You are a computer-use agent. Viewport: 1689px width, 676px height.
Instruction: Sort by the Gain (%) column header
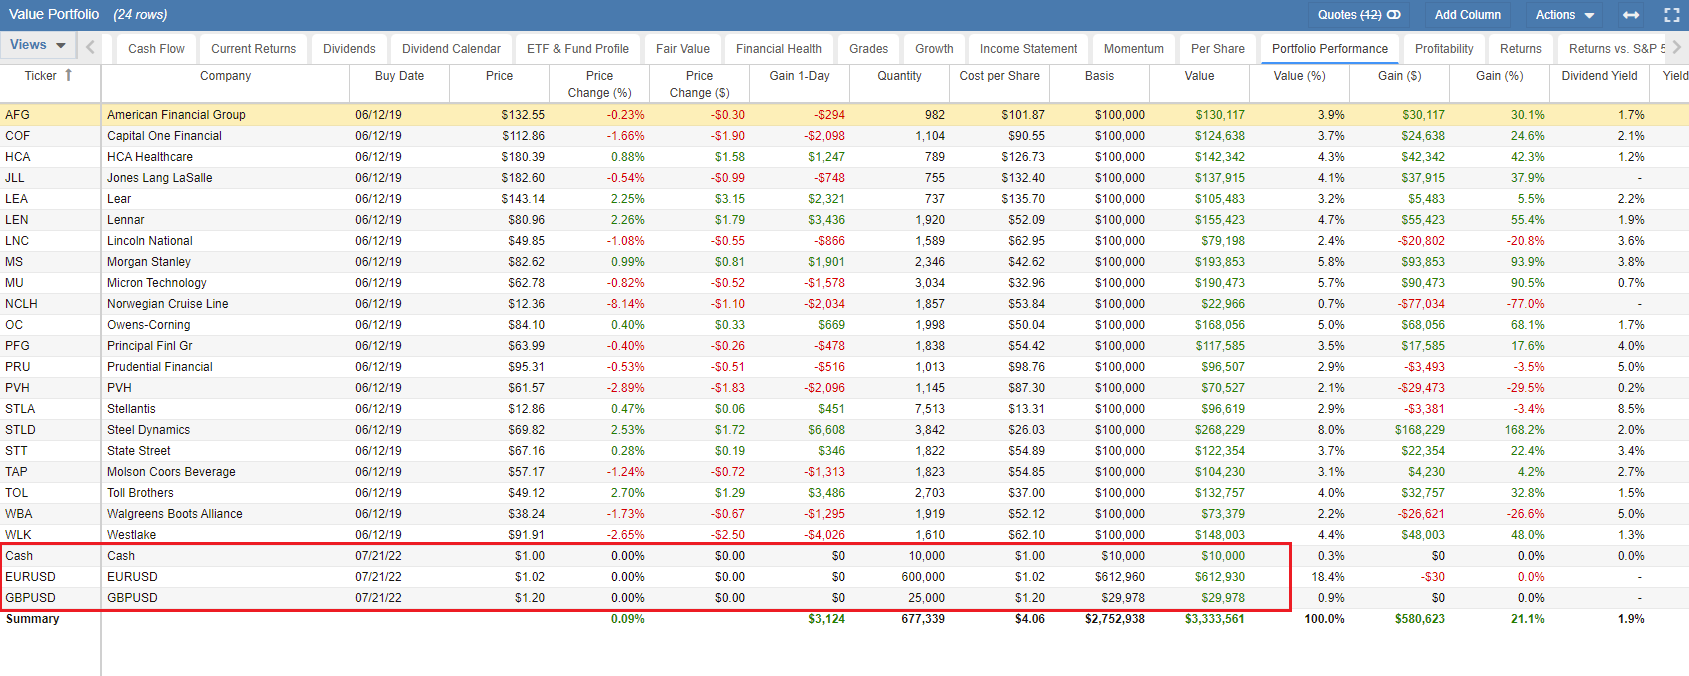point(1499,76)
